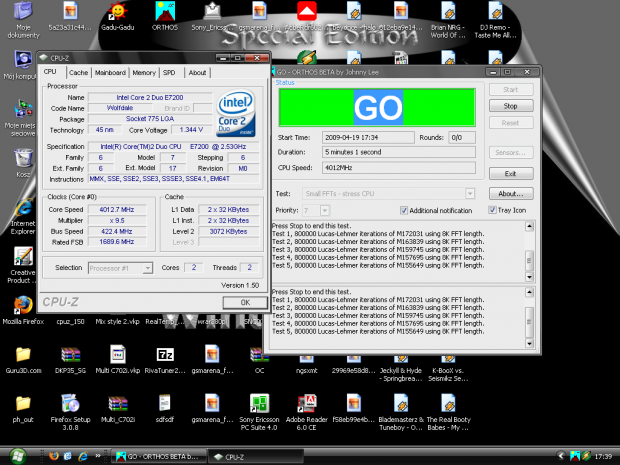The image size is (620, 465).
Task: Click the Intel Core 2 Duo logo
Action: coord(236,113)
